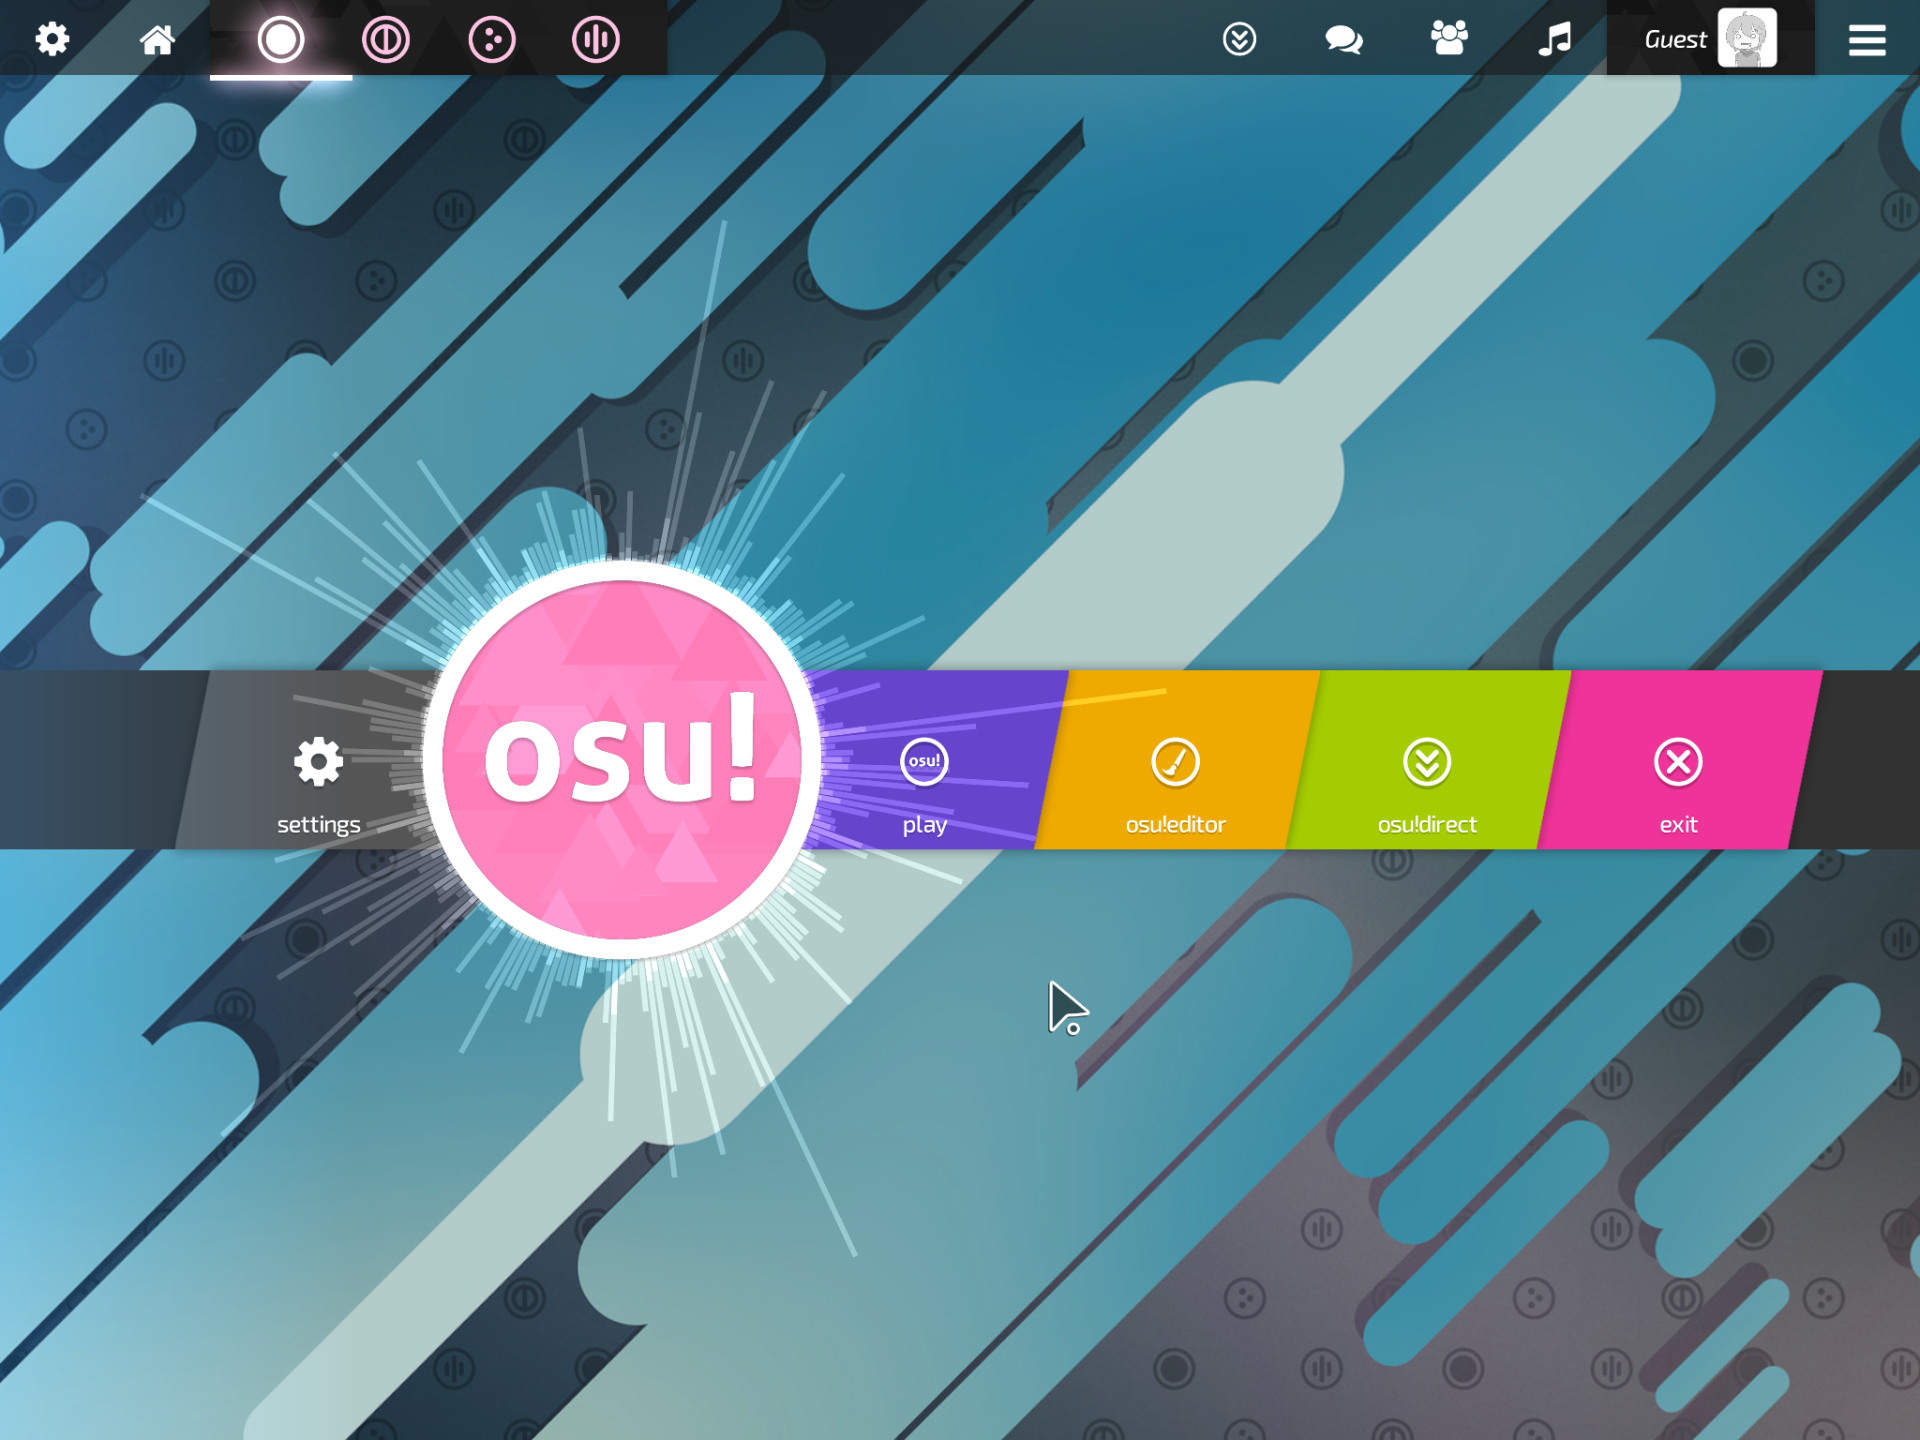Viewport: 1920px width, 1440px height.
Task: Open the social users icon
Action: click(1449, 38)
